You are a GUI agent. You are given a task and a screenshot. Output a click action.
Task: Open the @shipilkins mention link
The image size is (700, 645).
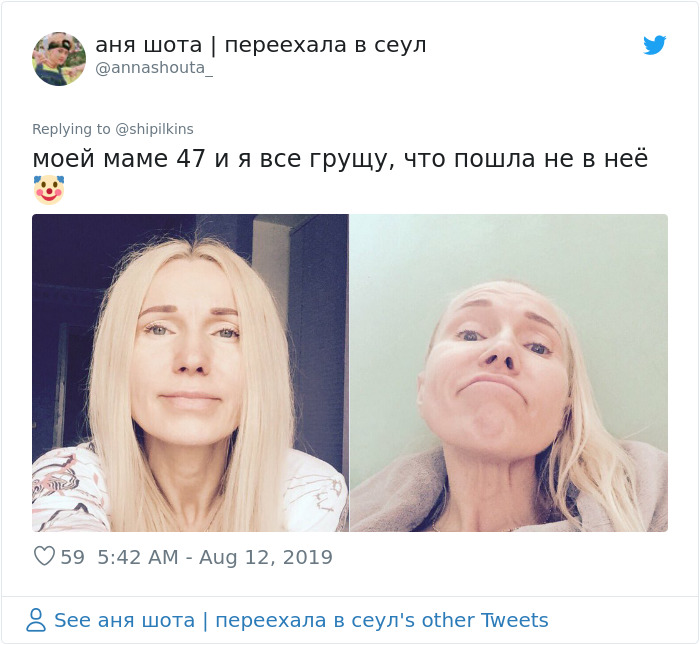pos(154,129)
